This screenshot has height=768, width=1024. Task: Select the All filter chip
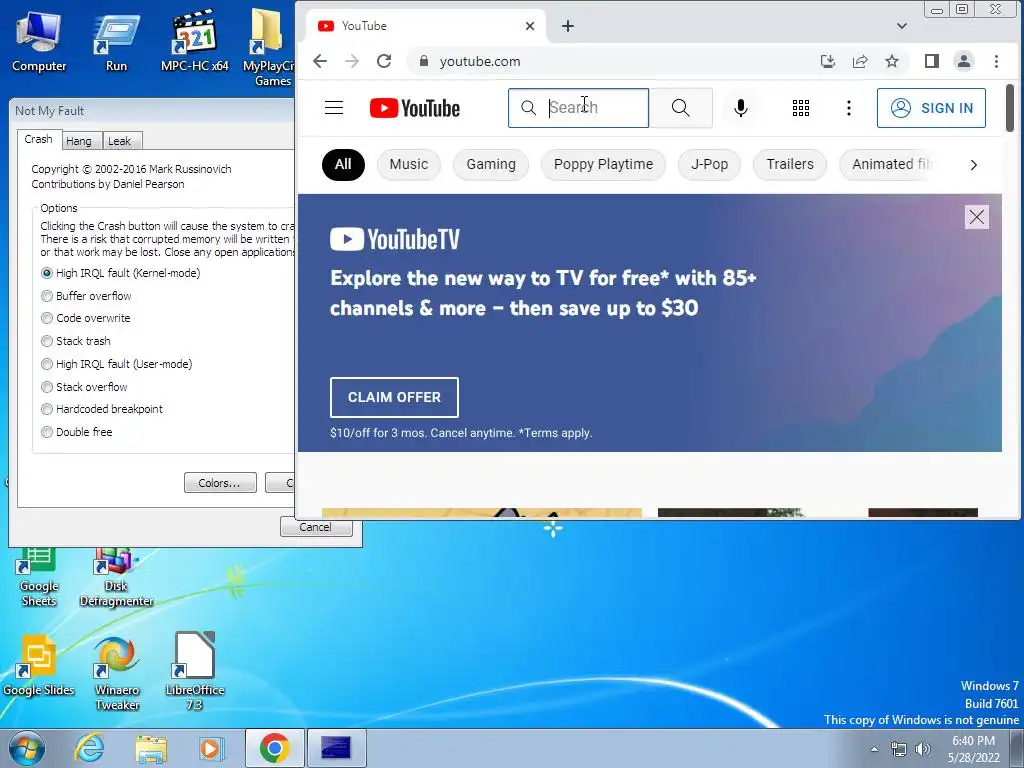click(x=343, y=165)
